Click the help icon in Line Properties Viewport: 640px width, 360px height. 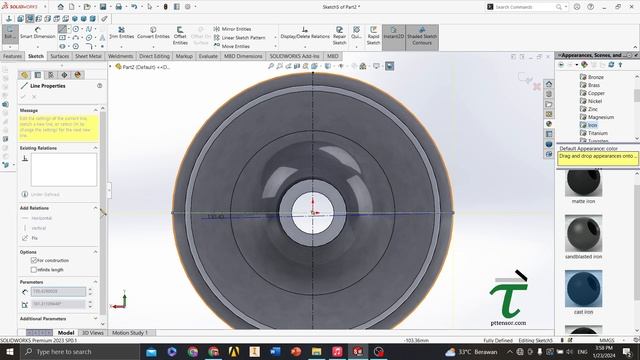[100, 86]
